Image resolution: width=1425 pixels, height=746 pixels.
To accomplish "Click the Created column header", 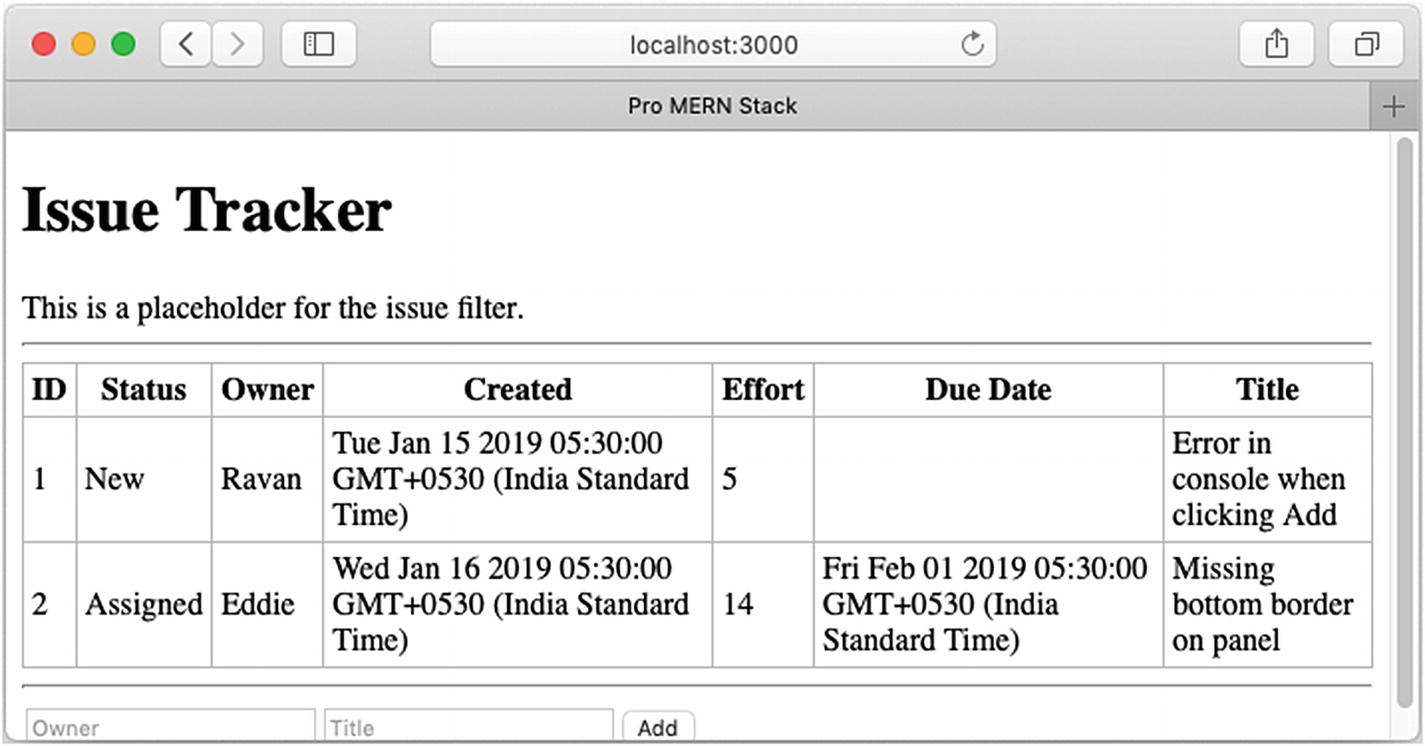I will click(517, 390).
